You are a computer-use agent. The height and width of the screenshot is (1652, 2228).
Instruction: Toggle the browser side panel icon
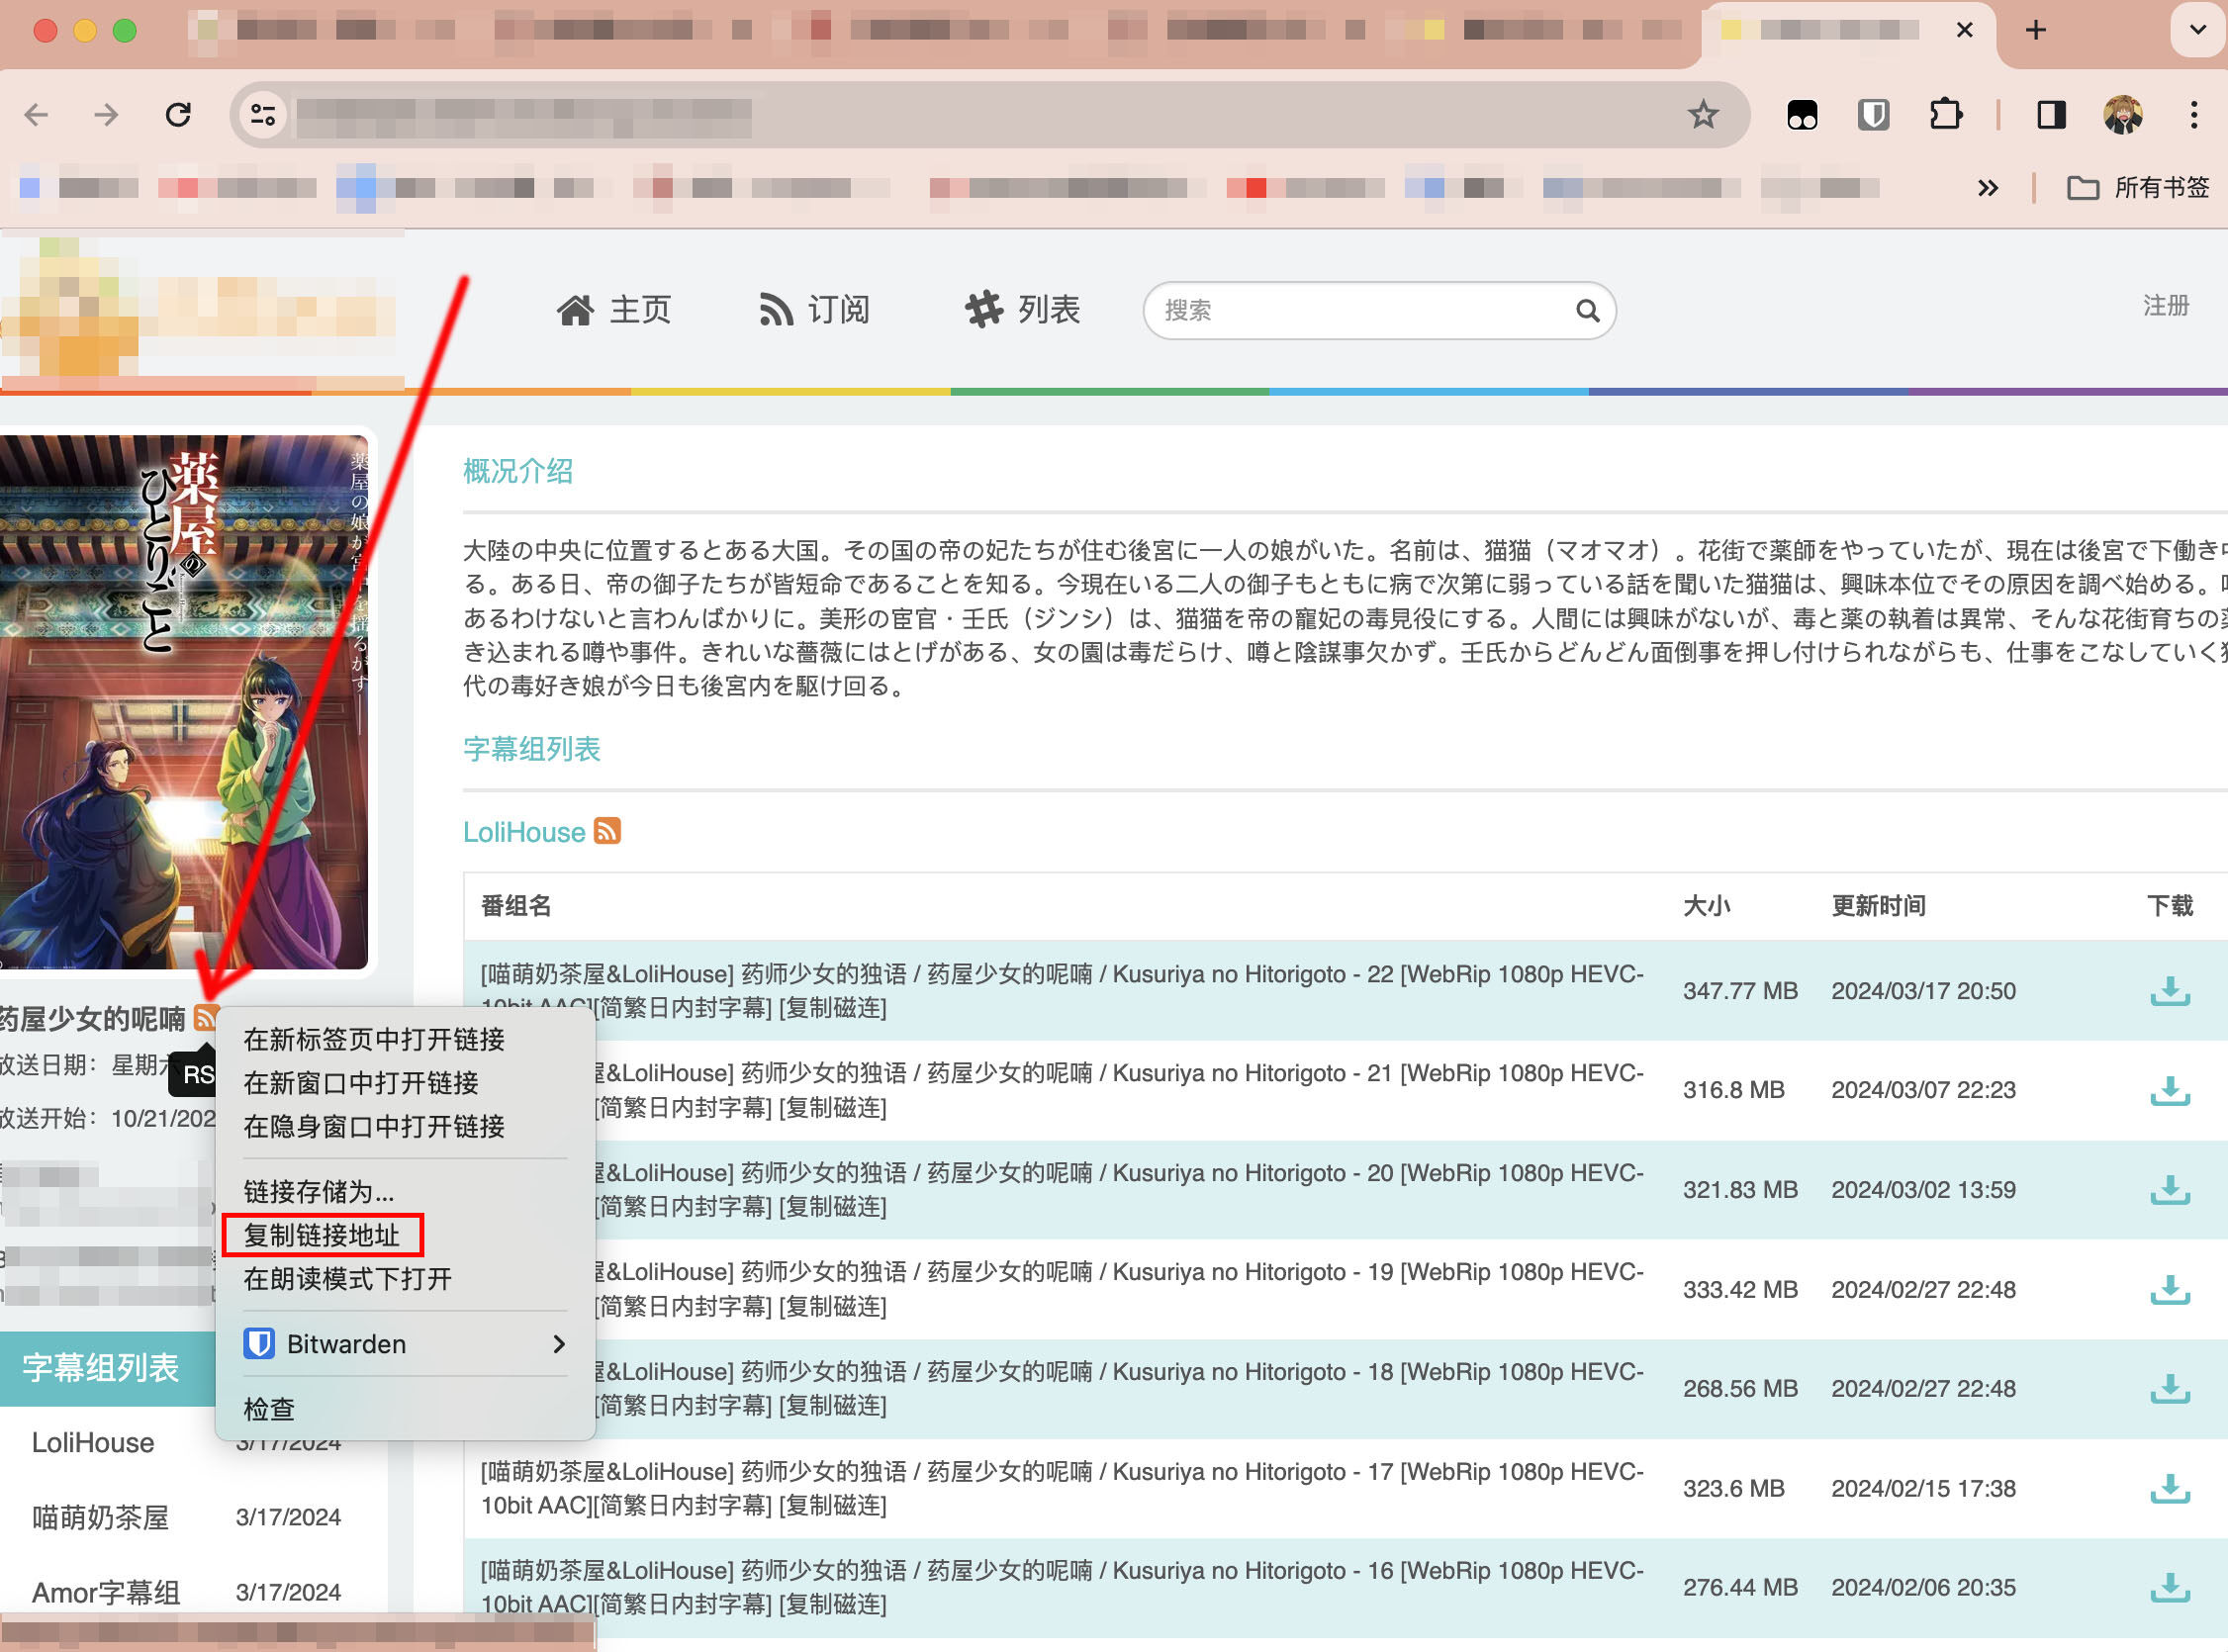[x=2051, y=115]
